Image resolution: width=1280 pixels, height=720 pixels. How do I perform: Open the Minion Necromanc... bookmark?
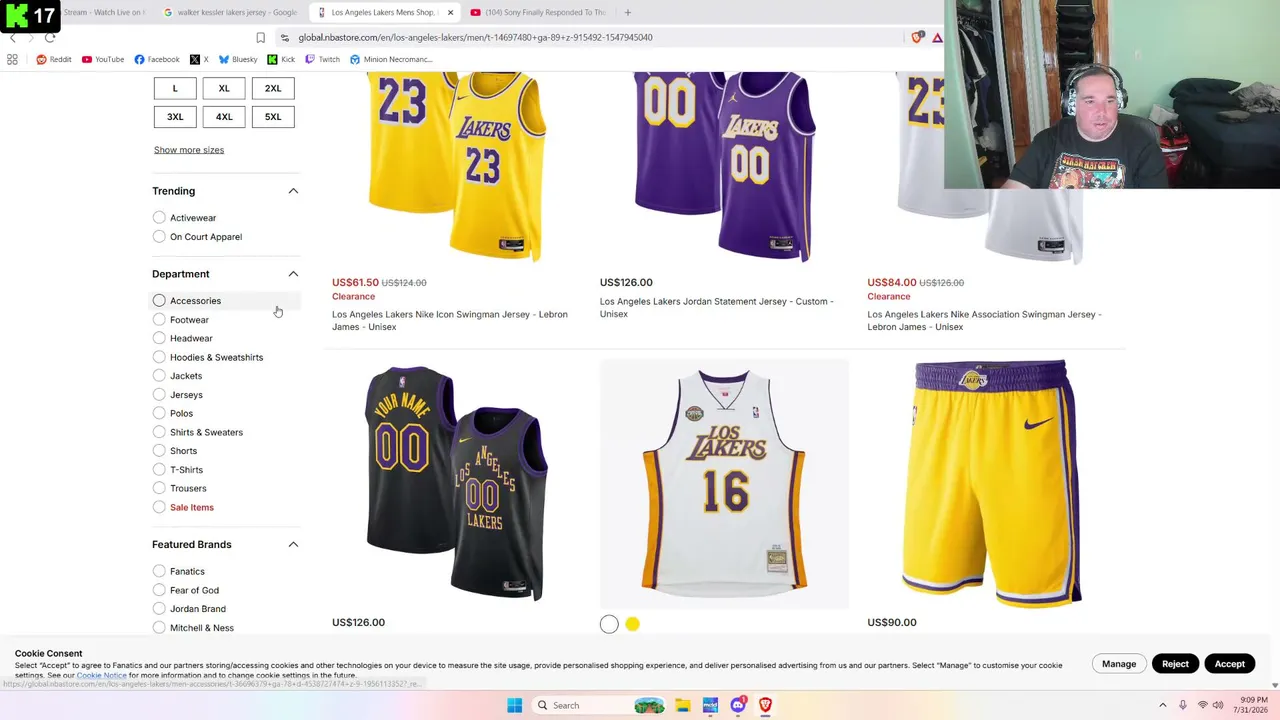(390, 59)
